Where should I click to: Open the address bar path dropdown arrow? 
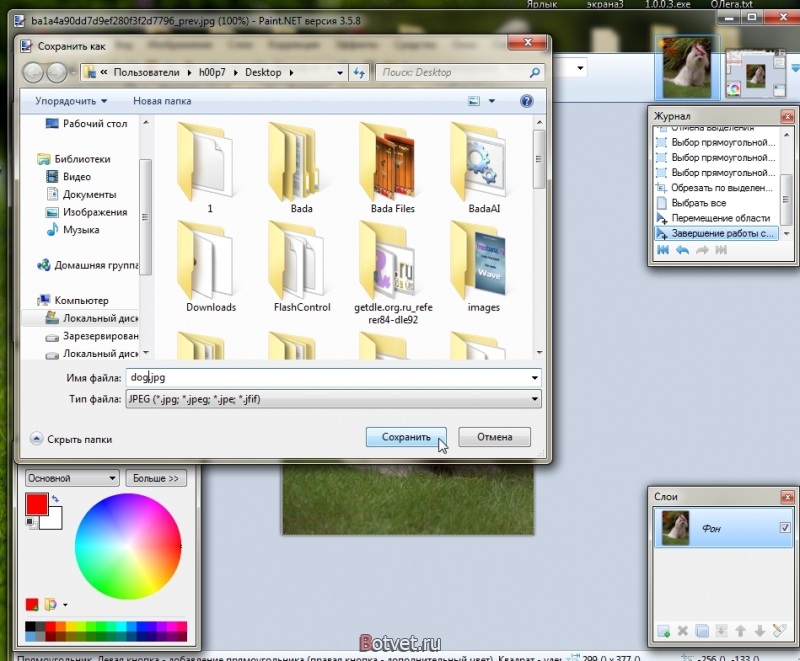click(340, 73)
